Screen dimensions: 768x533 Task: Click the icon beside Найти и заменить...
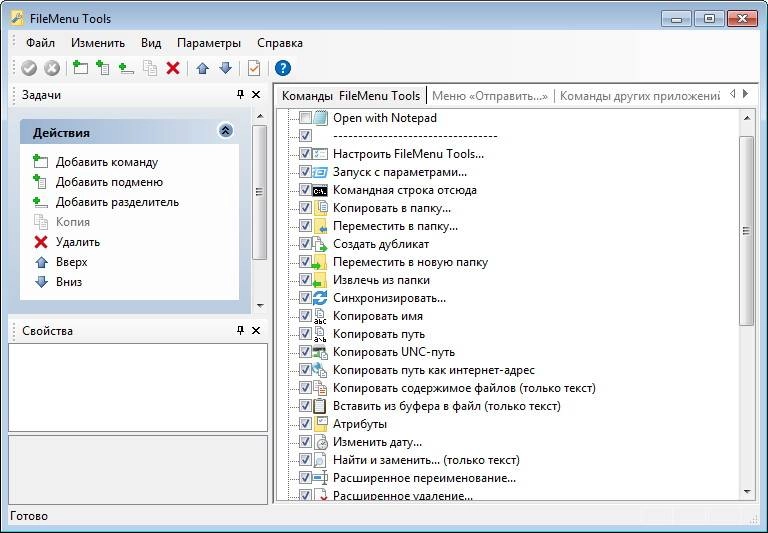(320, 460)
